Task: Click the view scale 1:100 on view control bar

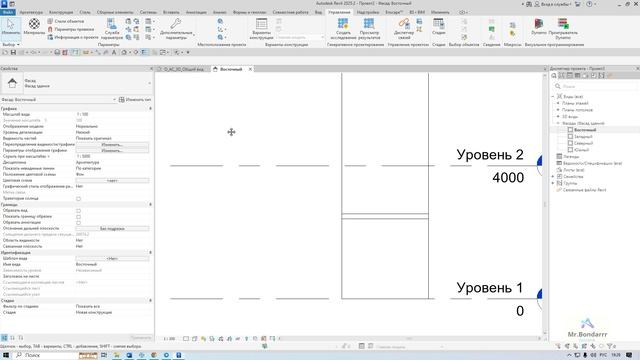Action: coord(169,339)
